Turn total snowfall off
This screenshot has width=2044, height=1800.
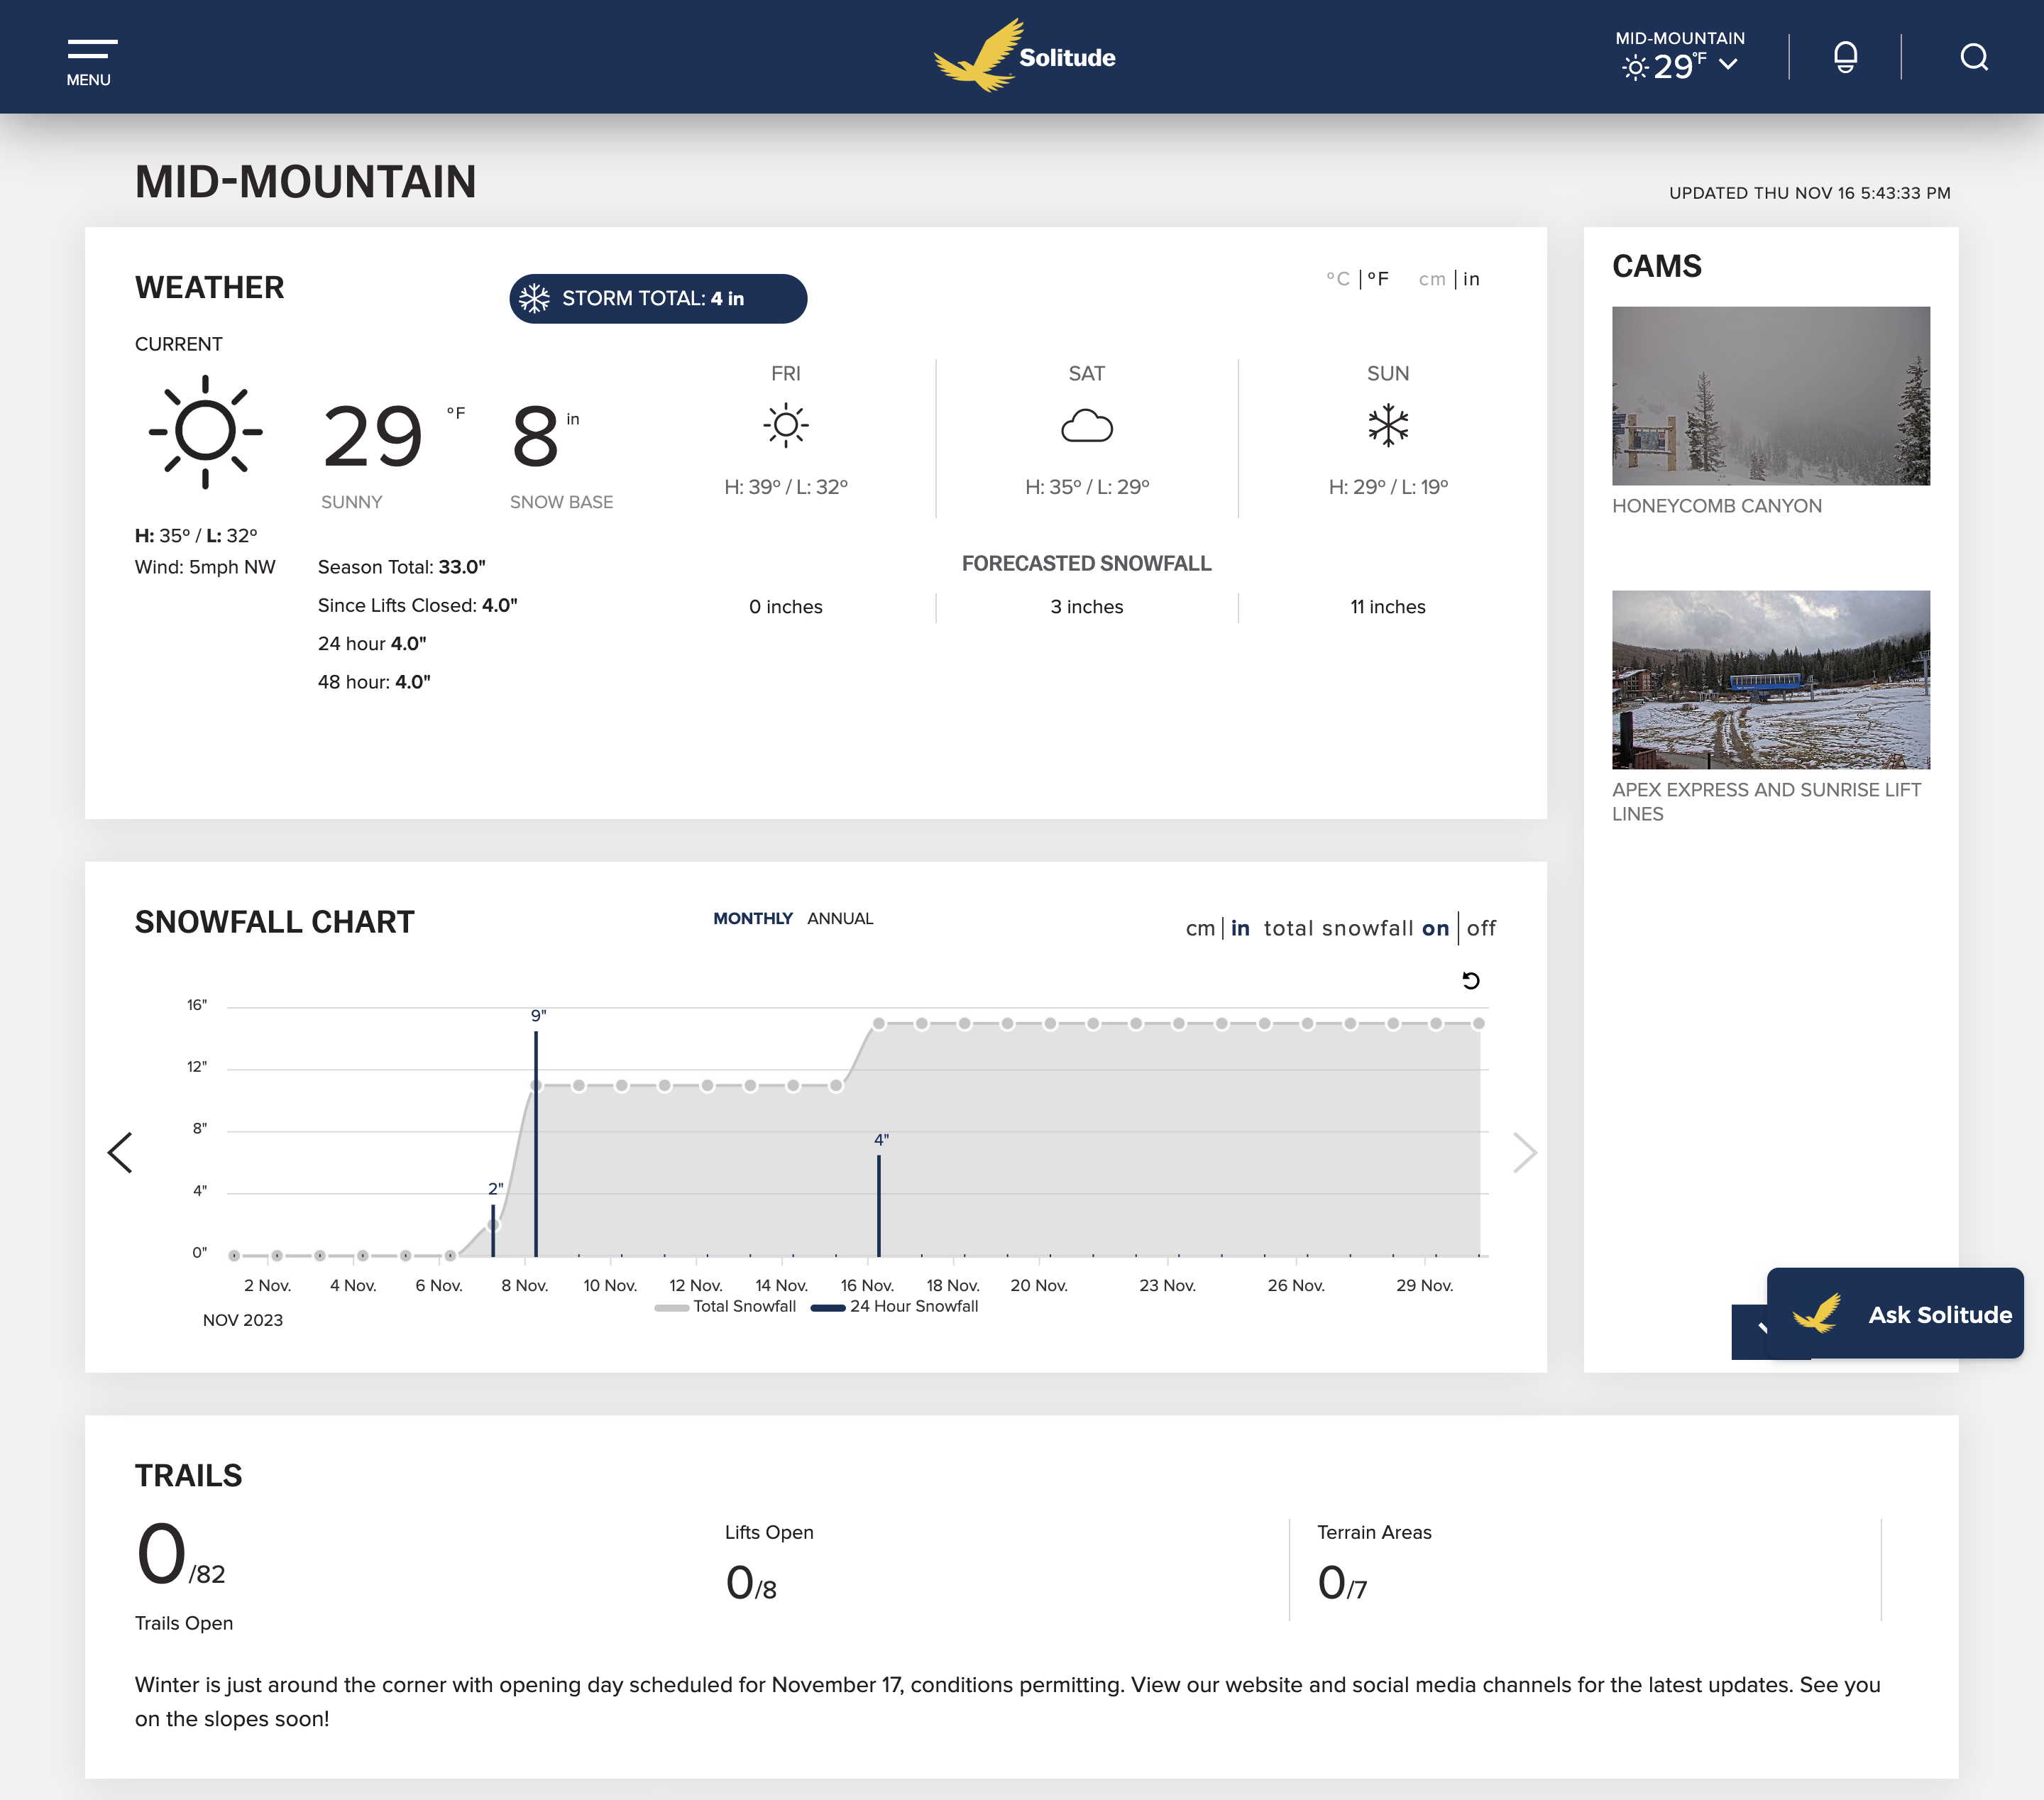(1481, 928)
